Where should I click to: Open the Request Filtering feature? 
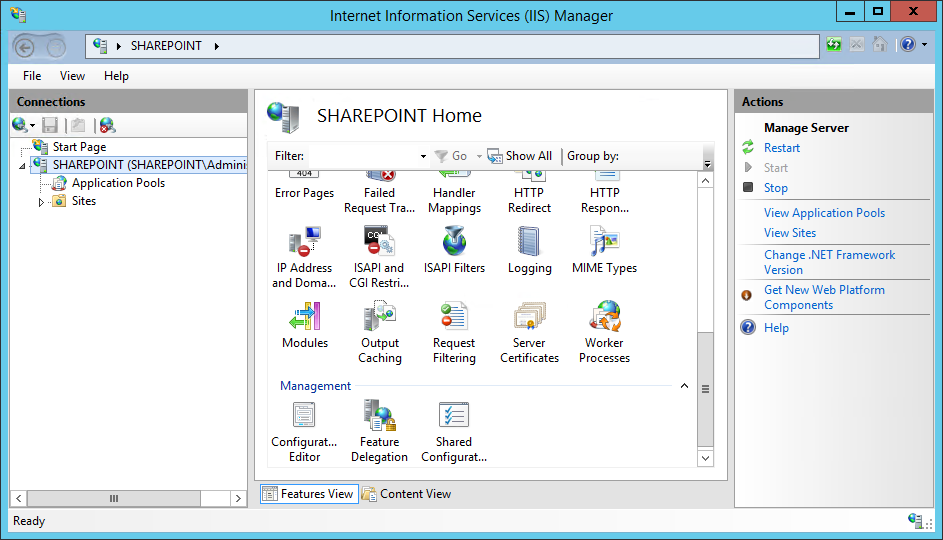click(x=454, y=332)
